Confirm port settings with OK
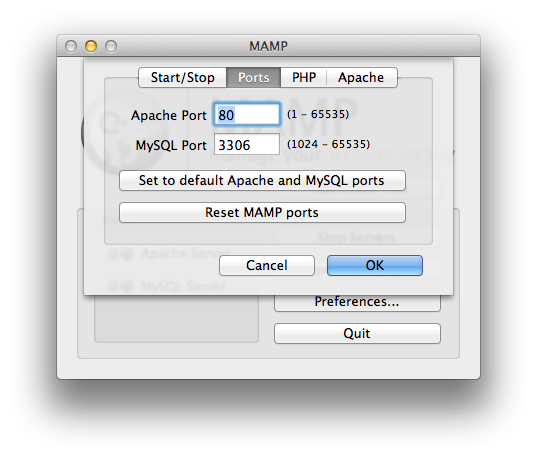The width and height of the screenshot is (537, 458). point(375,265)
